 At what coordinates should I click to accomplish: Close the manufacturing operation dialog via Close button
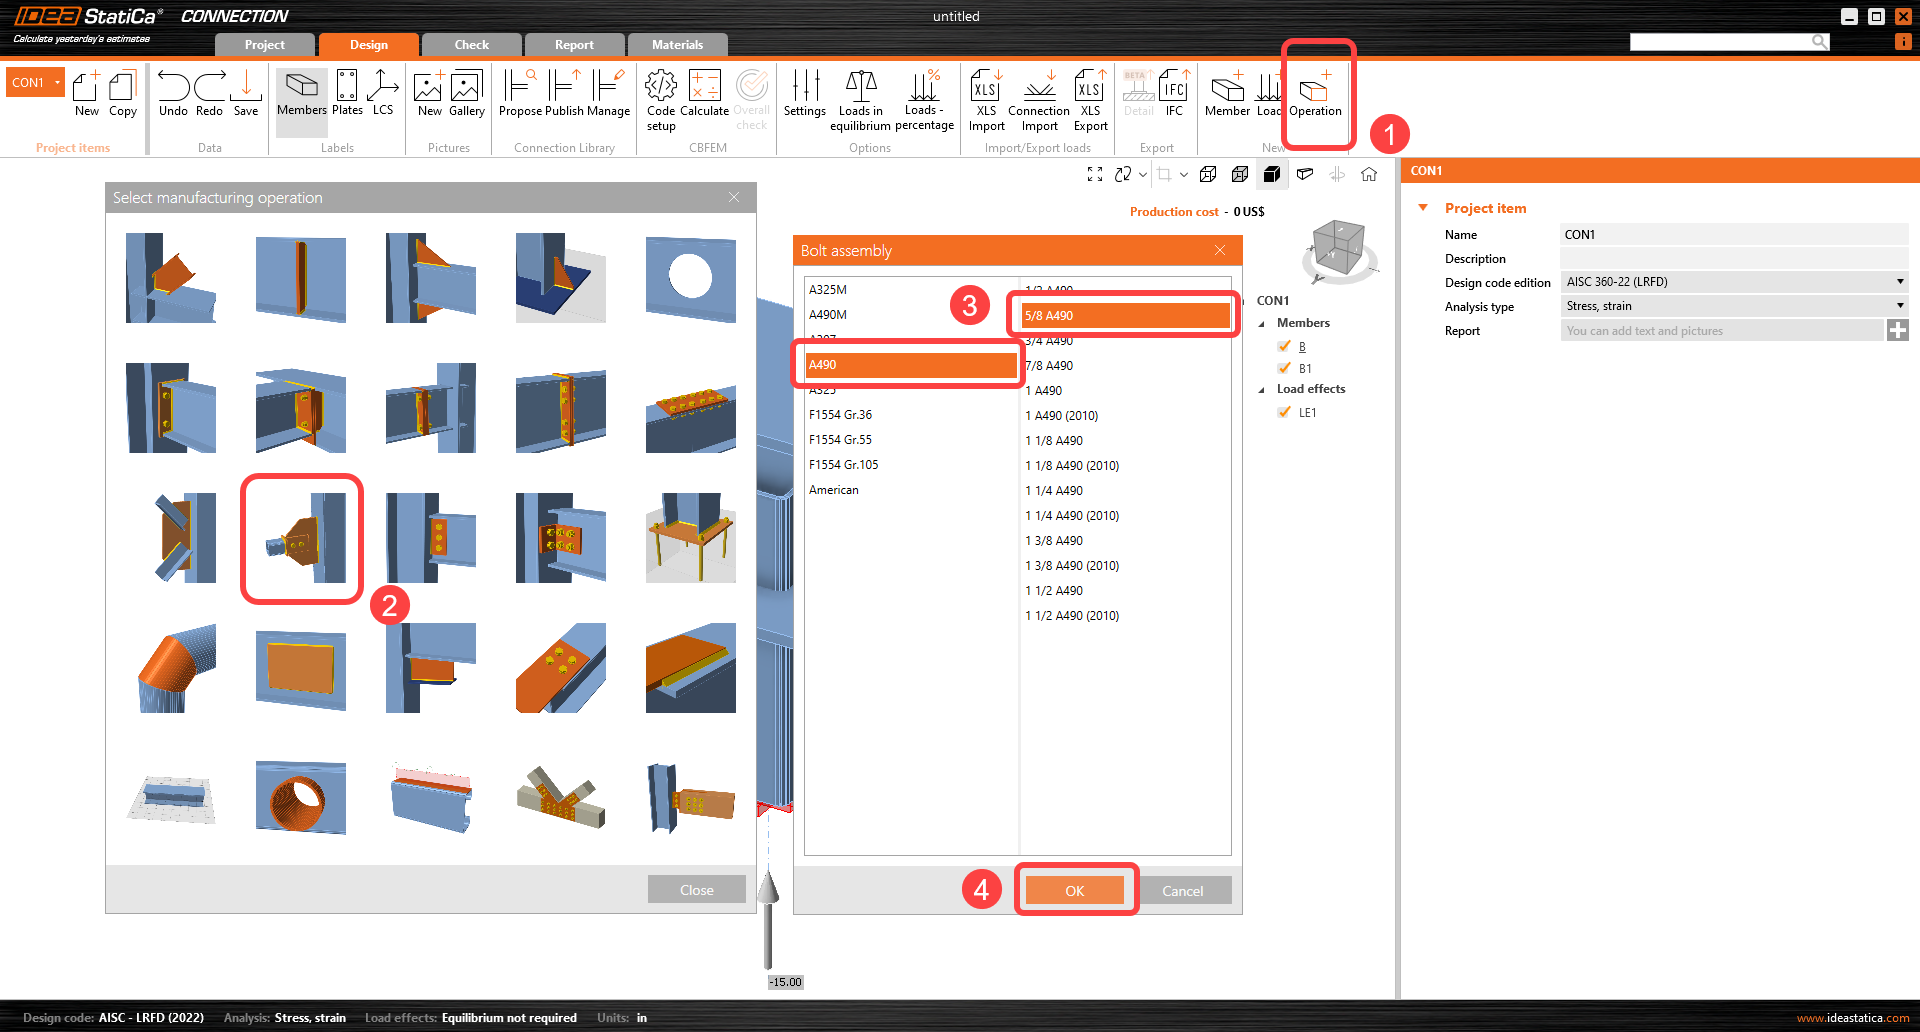coord(696,889)
